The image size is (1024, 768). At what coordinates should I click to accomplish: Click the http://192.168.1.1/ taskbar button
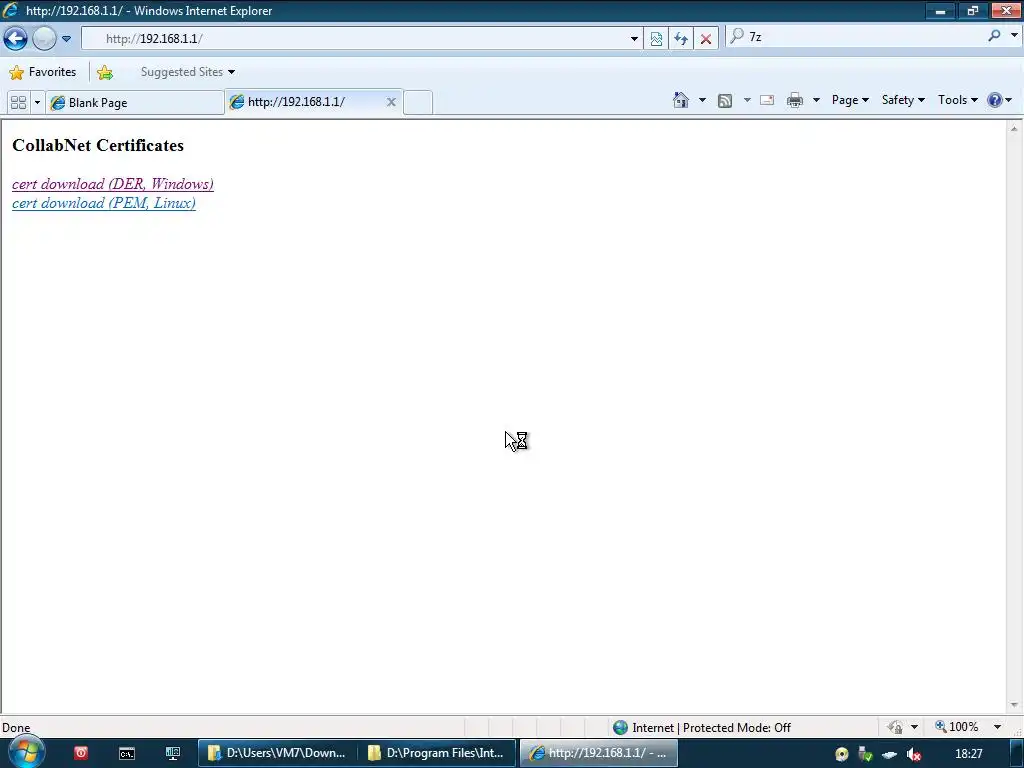tap(598, 753)
